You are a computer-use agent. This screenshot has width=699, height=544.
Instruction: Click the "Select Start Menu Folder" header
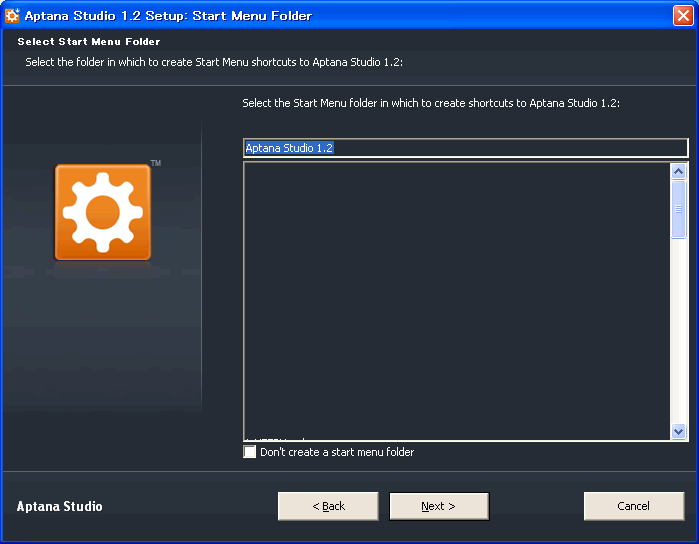point(89,42)
